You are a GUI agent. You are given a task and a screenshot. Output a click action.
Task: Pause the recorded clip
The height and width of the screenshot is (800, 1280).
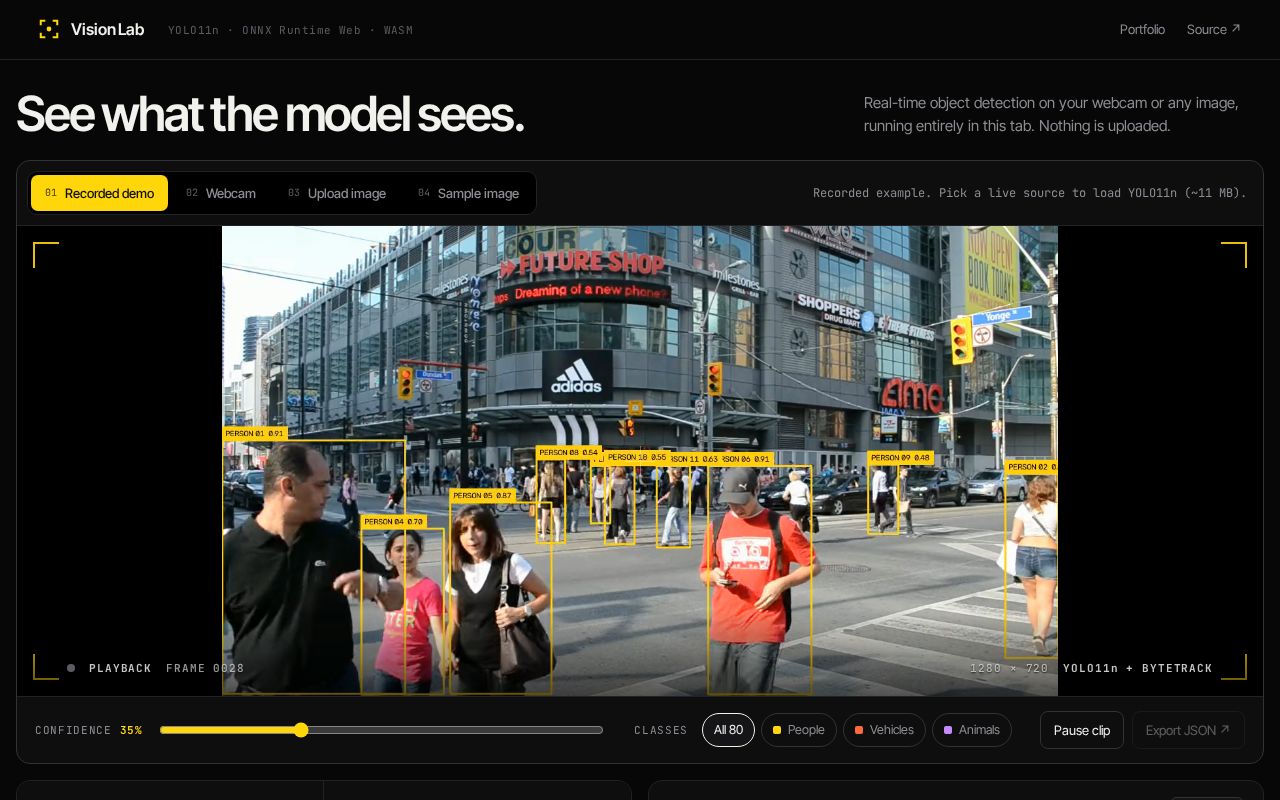point(1082,730)
